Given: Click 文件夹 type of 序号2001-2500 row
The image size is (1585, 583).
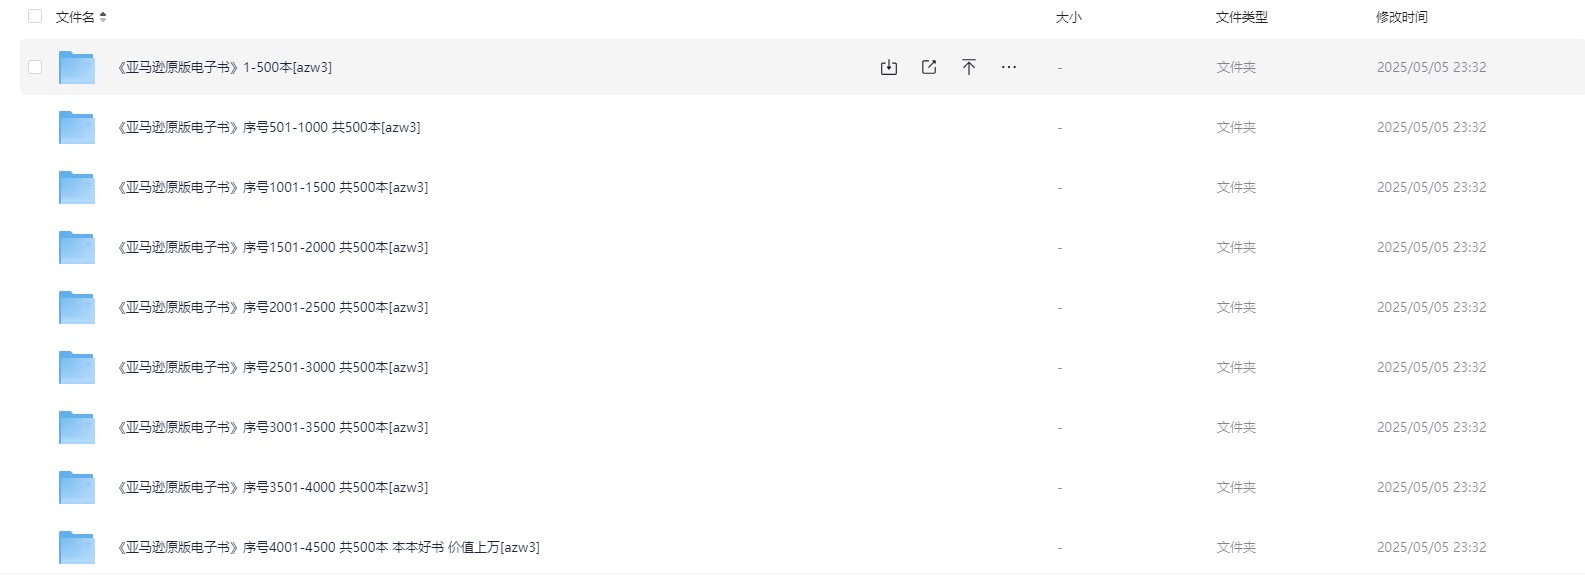Looking at the screenshot, I should pos(1236,307).
